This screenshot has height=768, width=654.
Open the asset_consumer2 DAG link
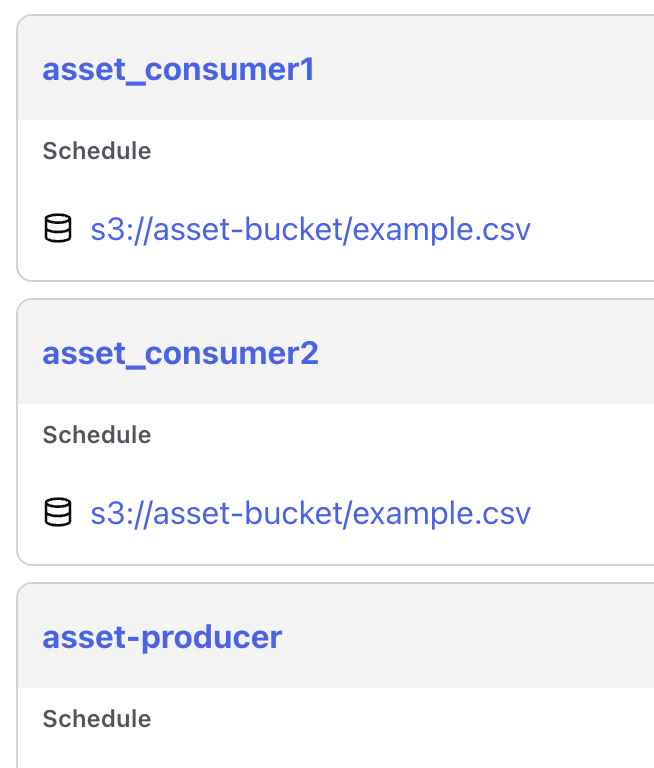[x=180, y=354]
